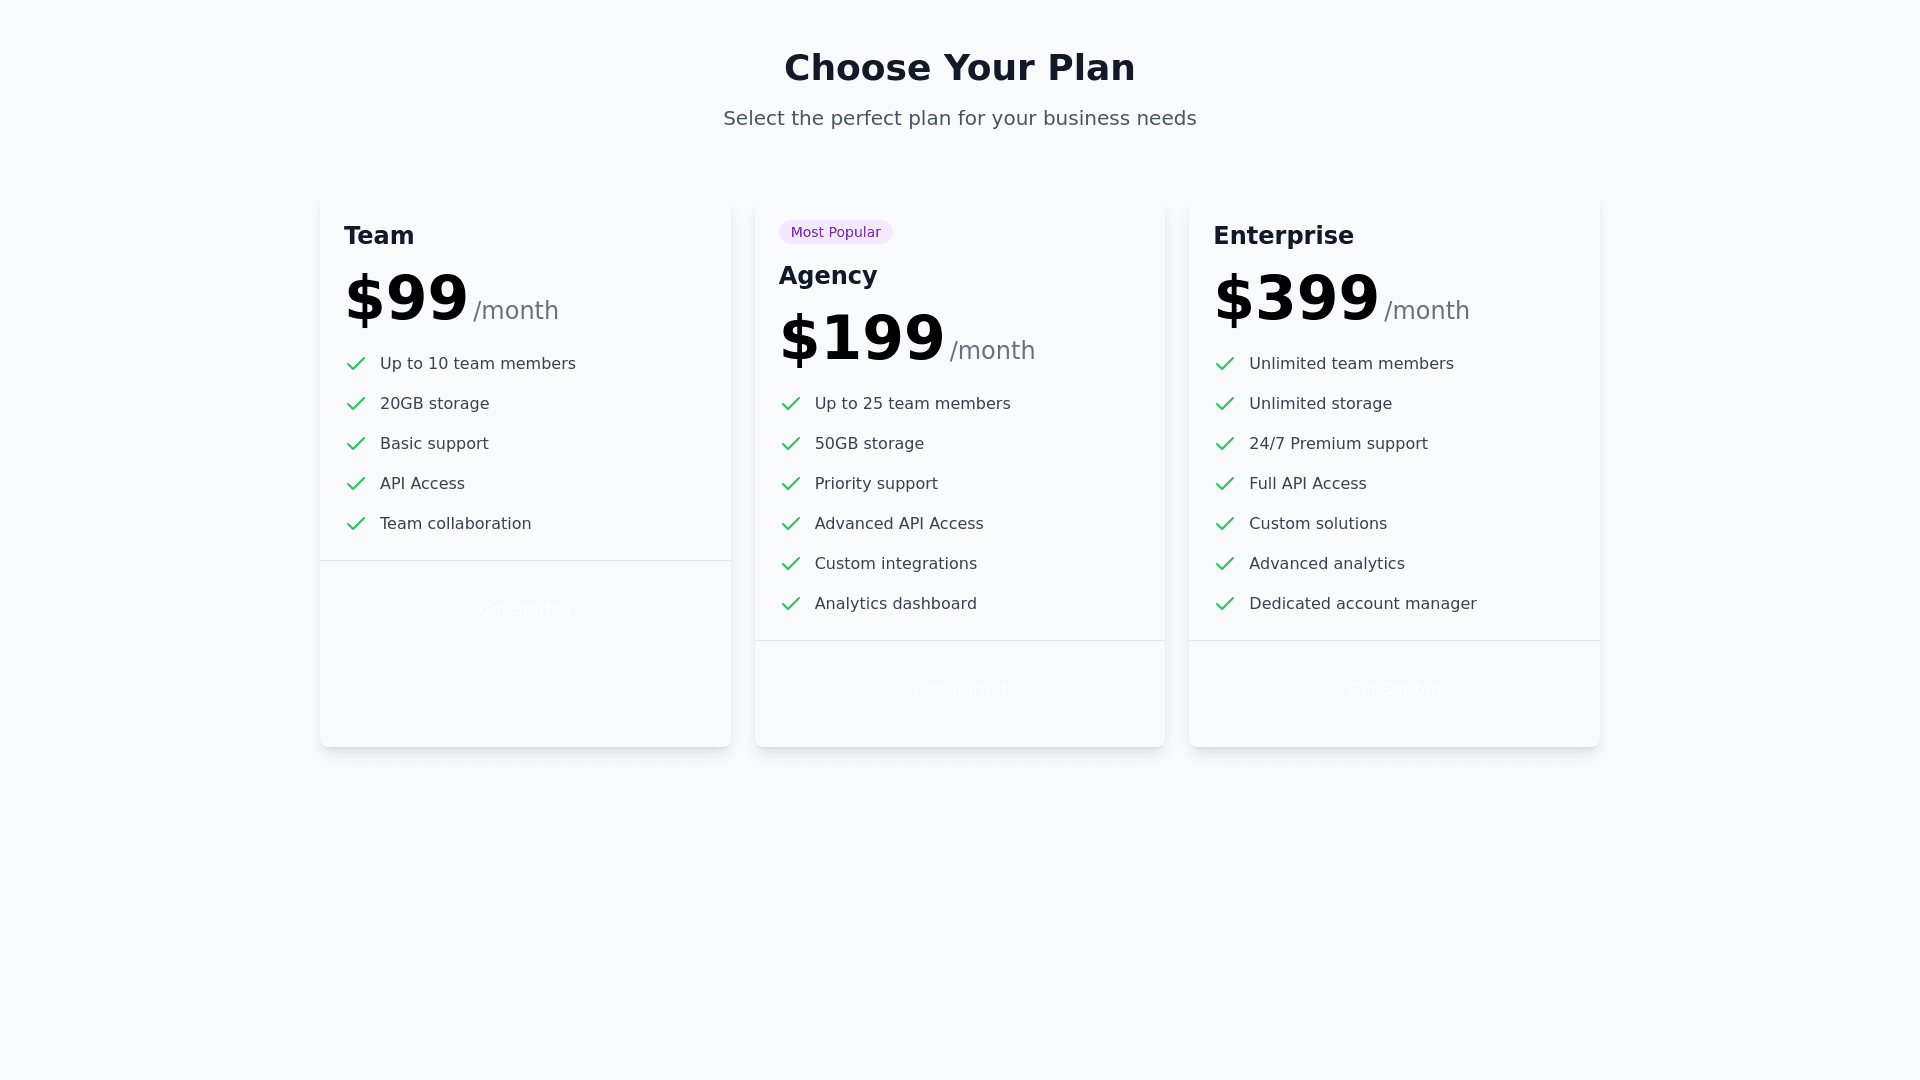Click the Choose Your Plan heading

point(960,68)
